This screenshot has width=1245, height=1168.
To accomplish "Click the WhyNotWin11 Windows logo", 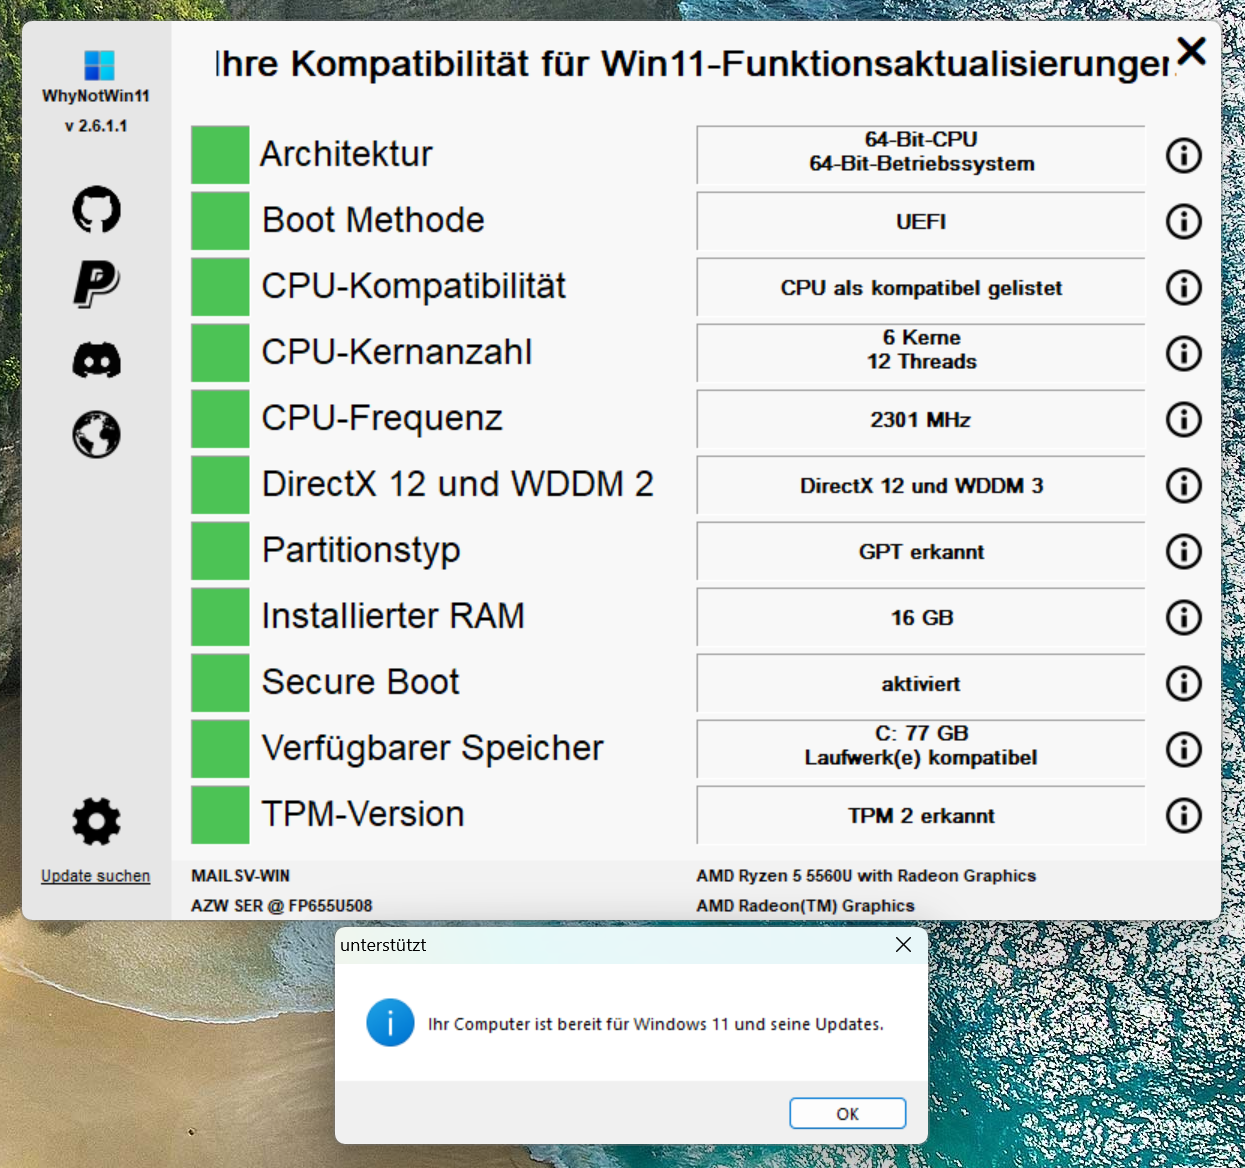I will [x=99, y=65].
